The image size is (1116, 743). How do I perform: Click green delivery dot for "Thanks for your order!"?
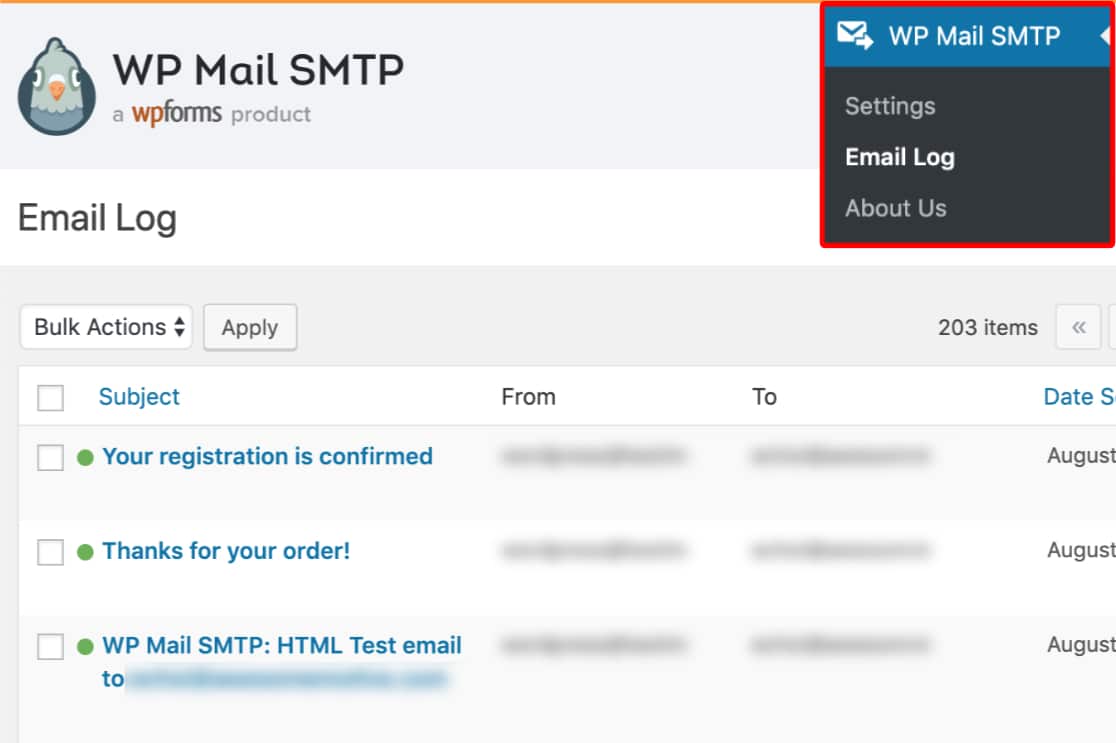87,550
